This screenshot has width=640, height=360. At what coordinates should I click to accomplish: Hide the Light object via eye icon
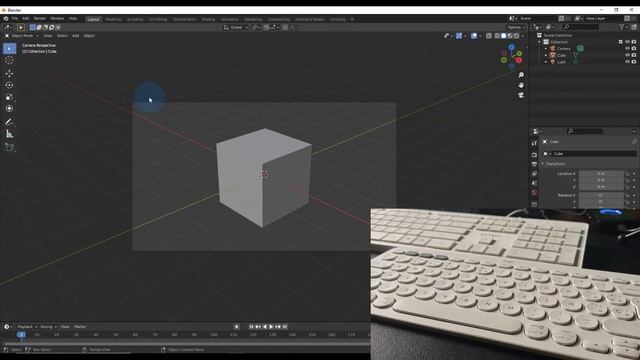coord(627,62)
